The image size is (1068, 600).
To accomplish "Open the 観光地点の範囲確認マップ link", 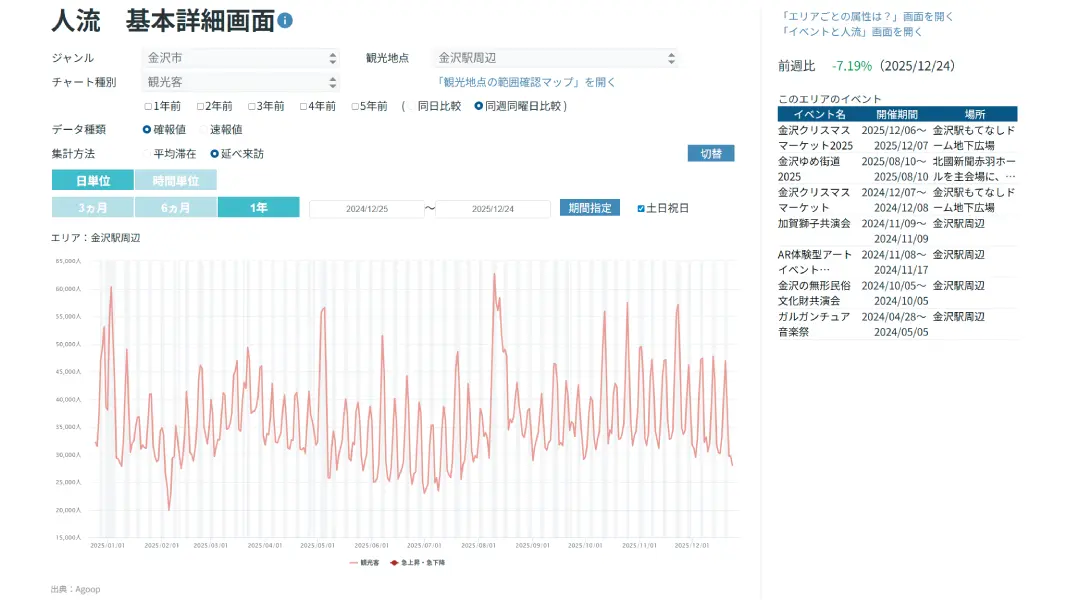I will [526, 82].
